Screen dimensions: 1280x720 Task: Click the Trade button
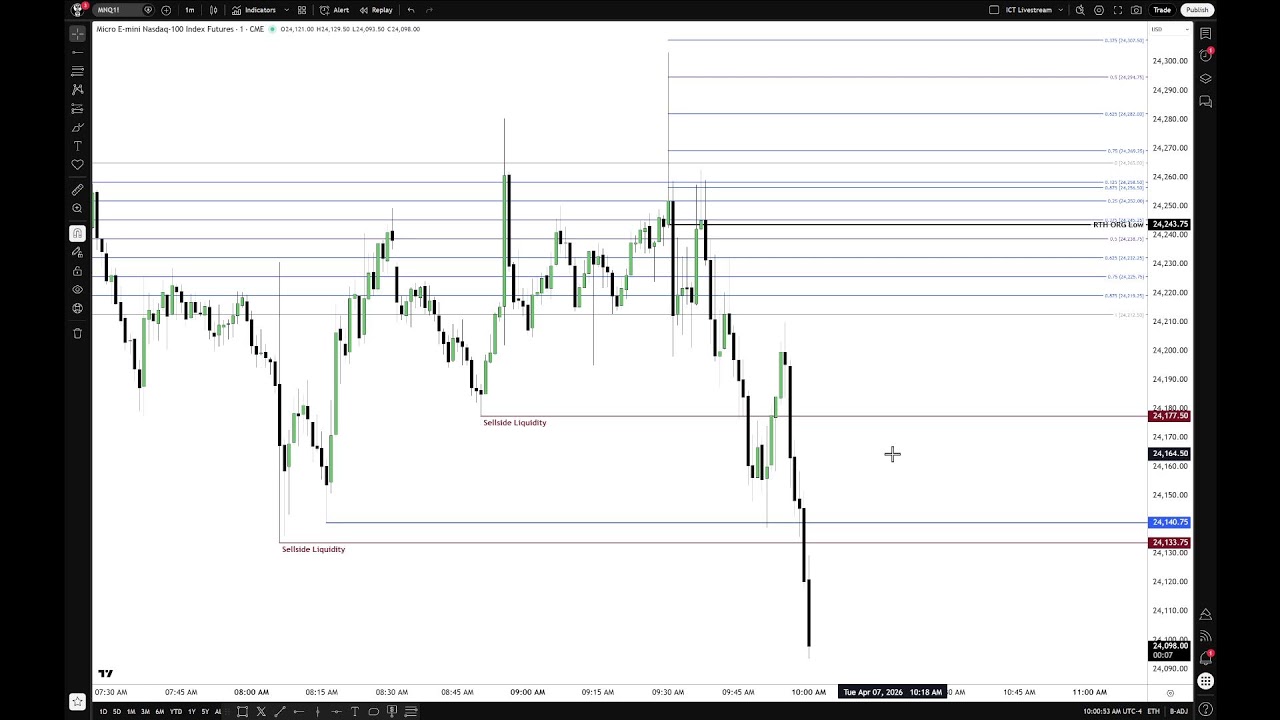(1162, 10)
